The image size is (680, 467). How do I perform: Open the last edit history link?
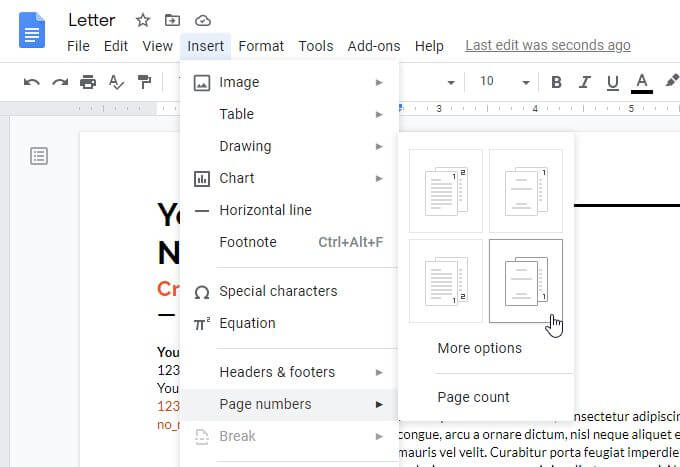pyautogui.click(x=548, y=45)
